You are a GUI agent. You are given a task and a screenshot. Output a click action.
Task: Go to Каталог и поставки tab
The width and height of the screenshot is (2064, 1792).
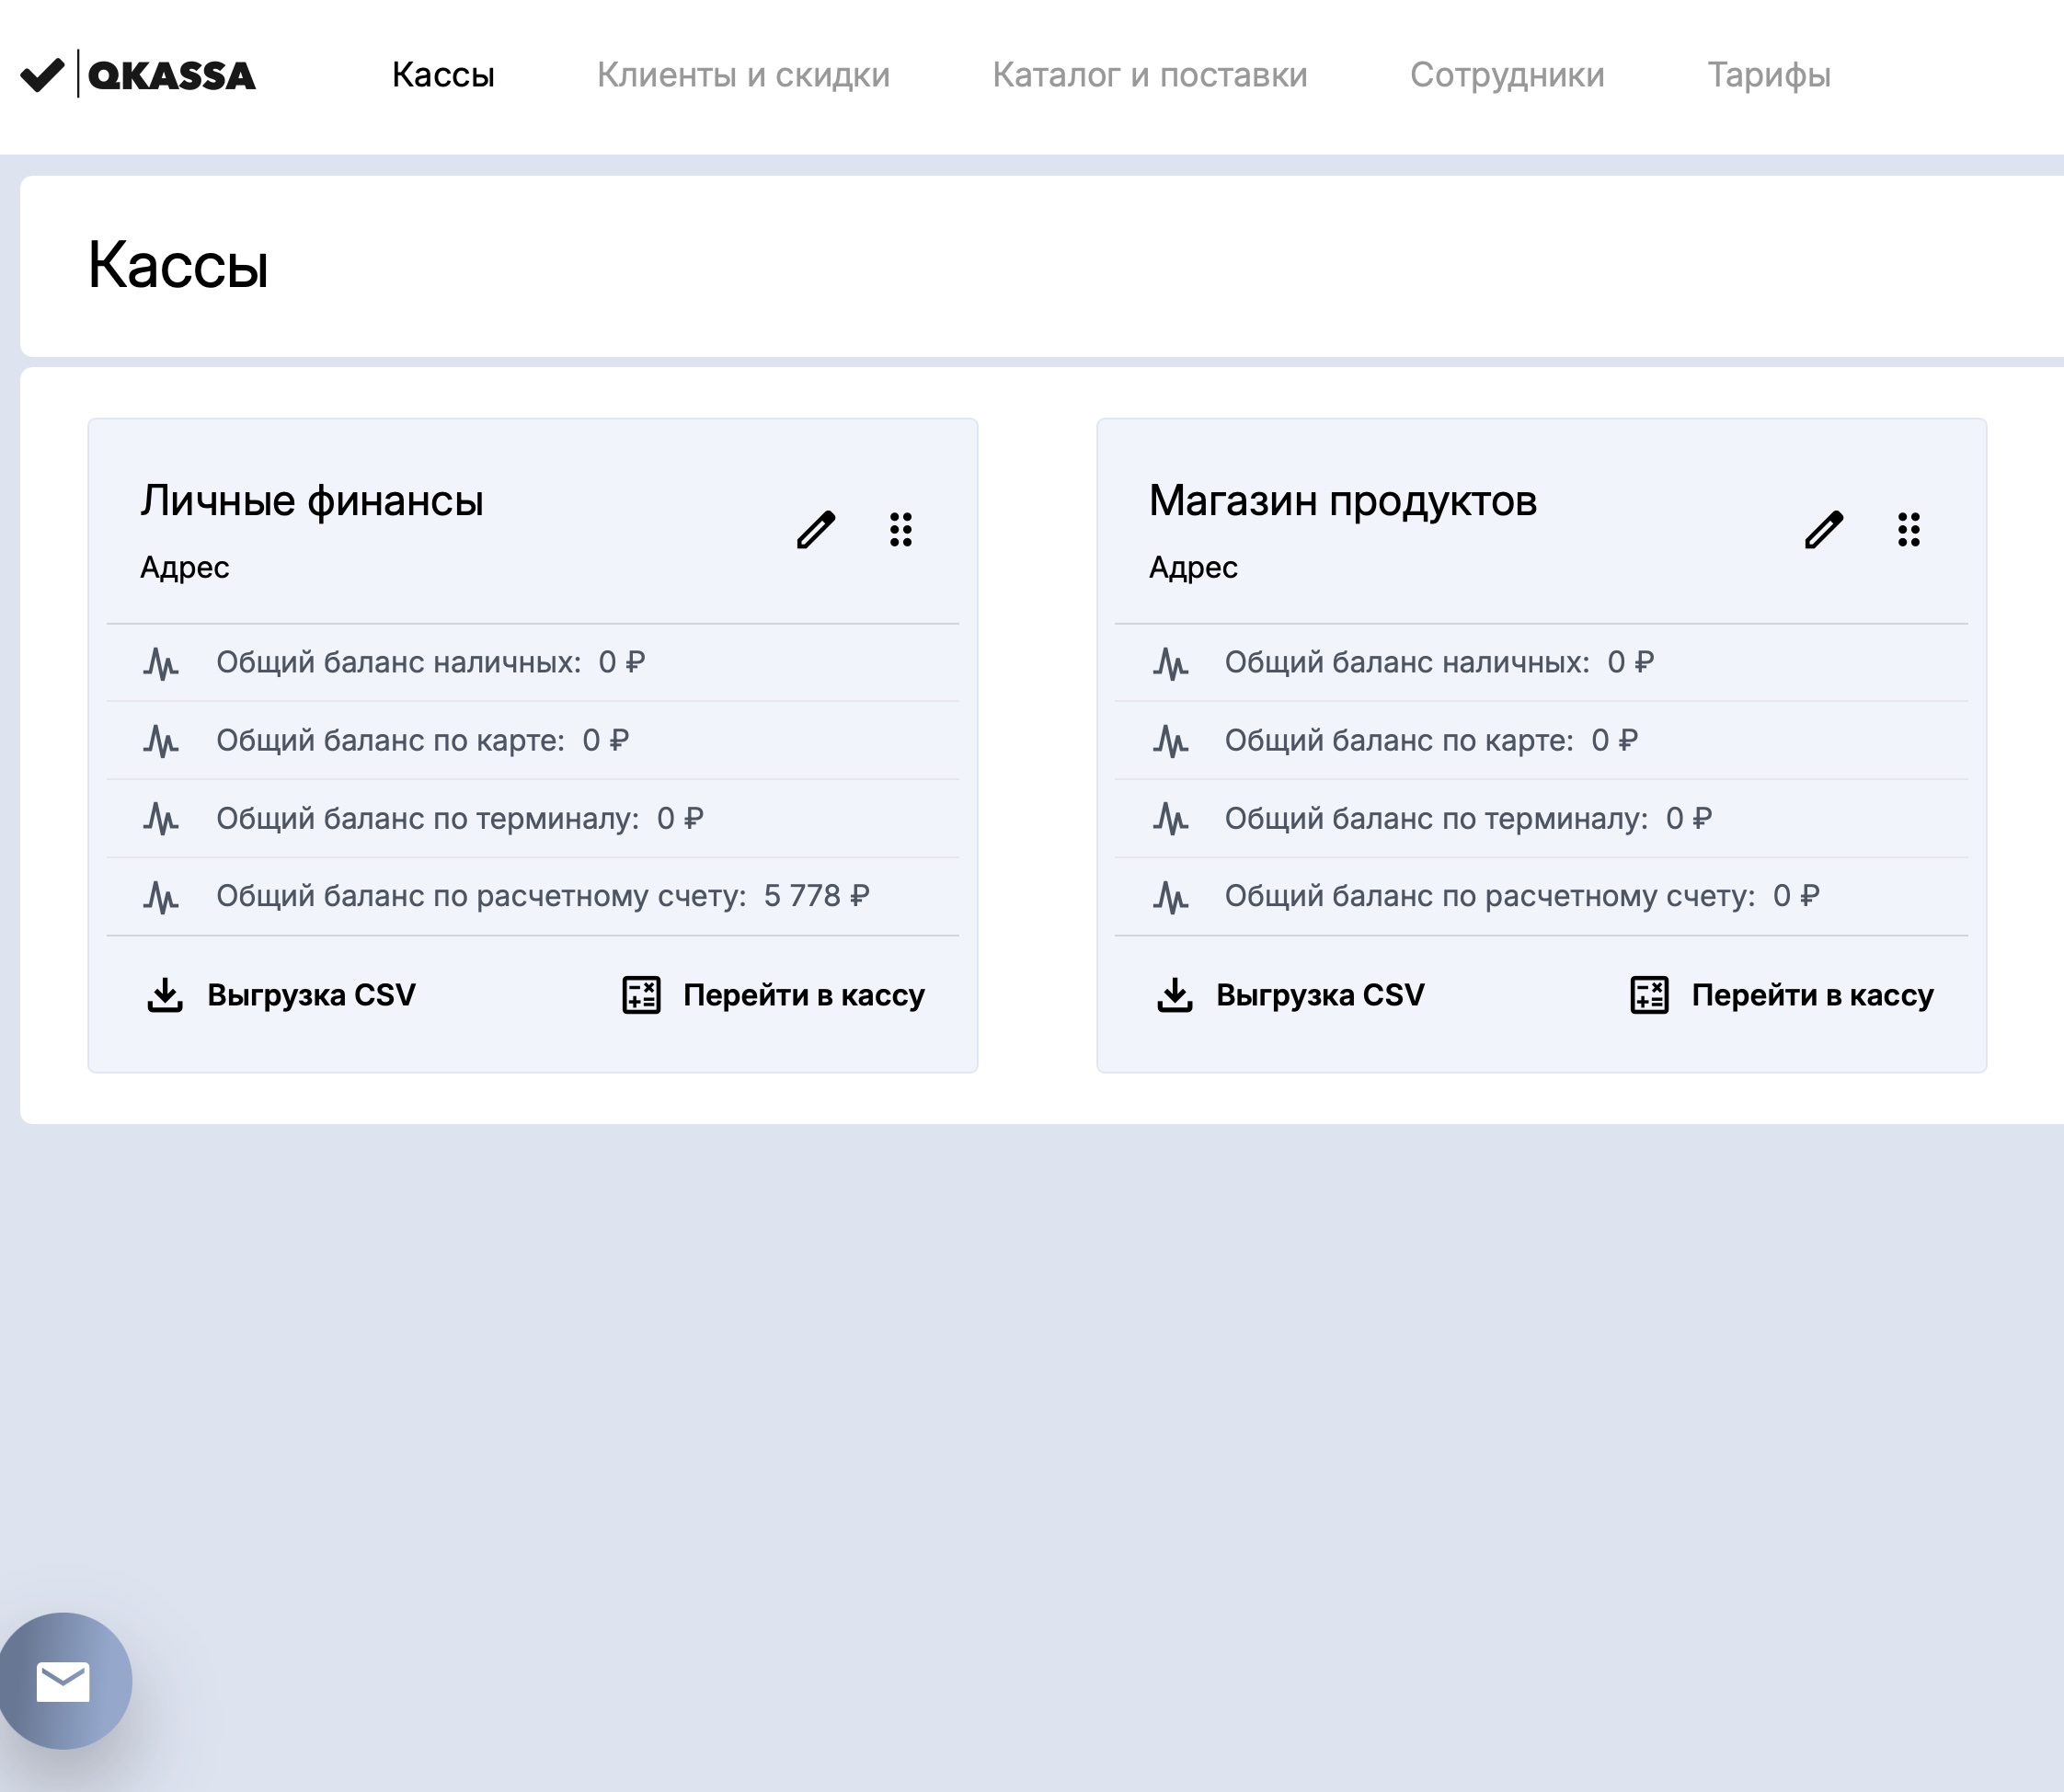pyautogui.click(x=1149, y=75)
